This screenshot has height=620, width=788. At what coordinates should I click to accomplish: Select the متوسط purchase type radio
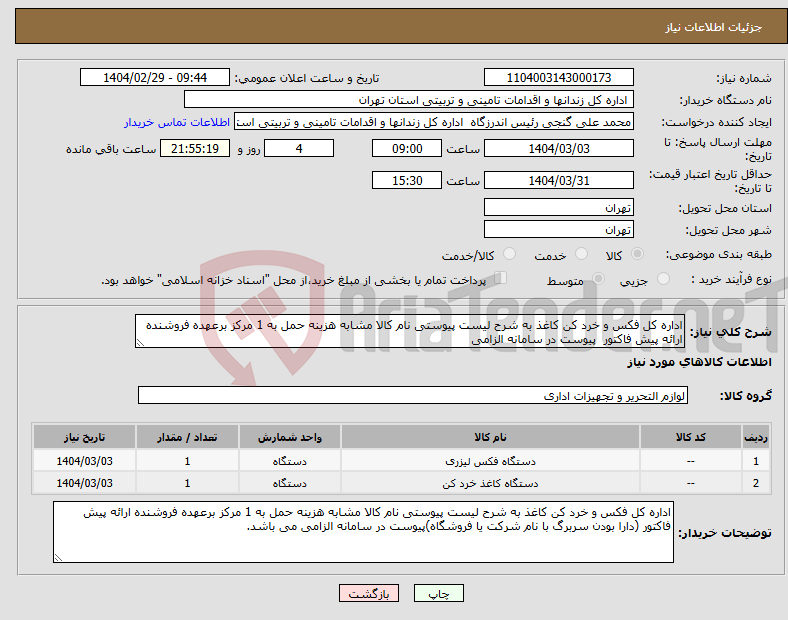(599, 279)
